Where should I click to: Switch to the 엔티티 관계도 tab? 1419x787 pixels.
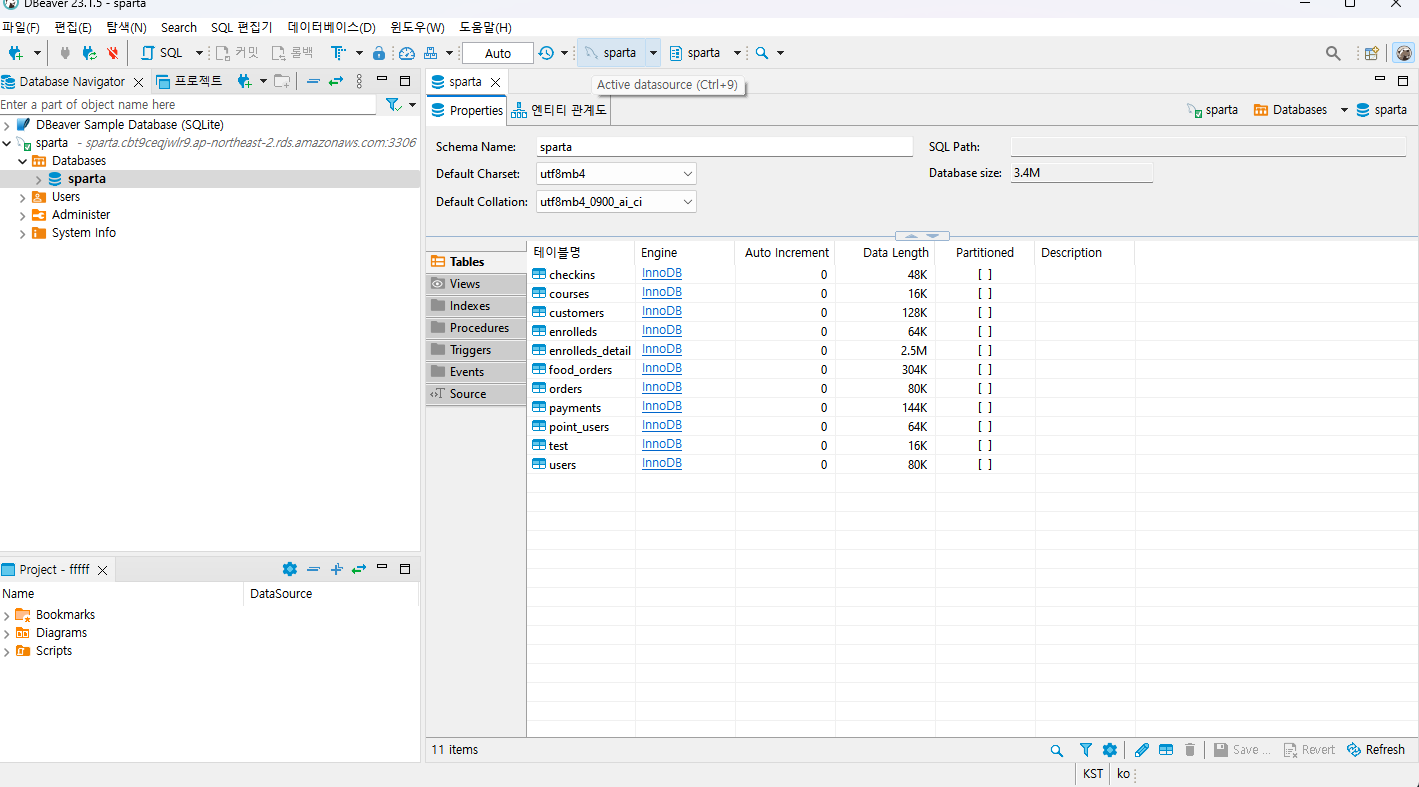tap(559, 110)
